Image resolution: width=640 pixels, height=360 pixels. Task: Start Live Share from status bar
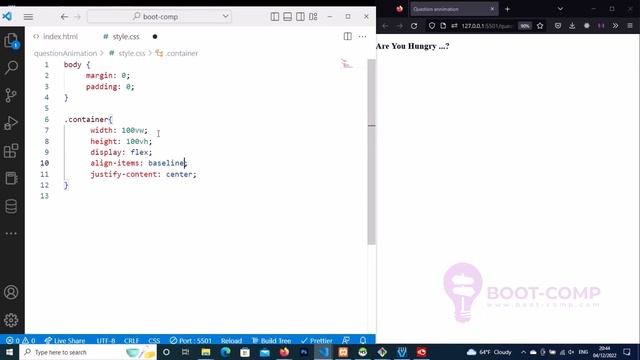point(64,340)
